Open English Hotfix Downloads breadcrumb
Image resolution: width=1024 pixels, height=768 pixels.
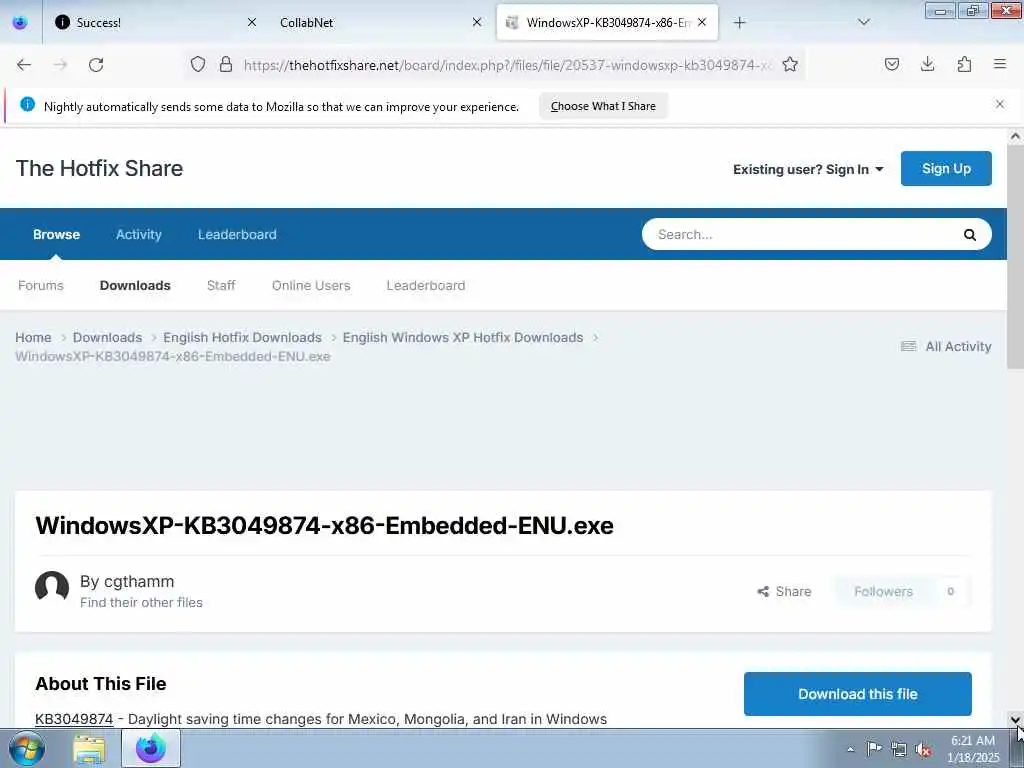click(242, 338)
